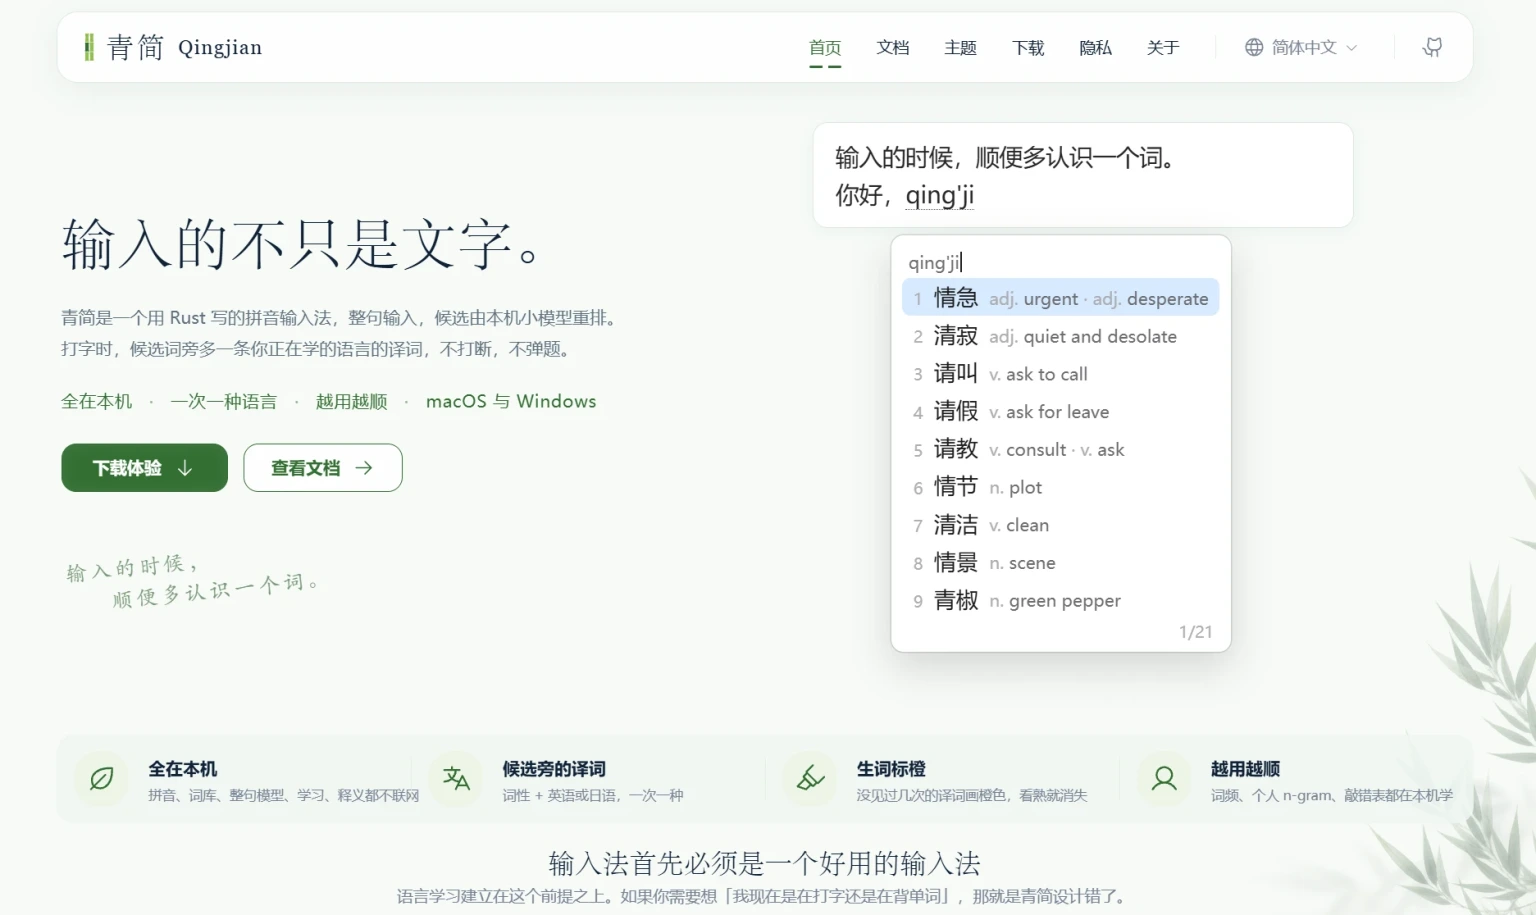The height and width of the screenshot is (915, 1536).
Task: Select candidate 情急 urgent
Action: [x=1060, y=298]
